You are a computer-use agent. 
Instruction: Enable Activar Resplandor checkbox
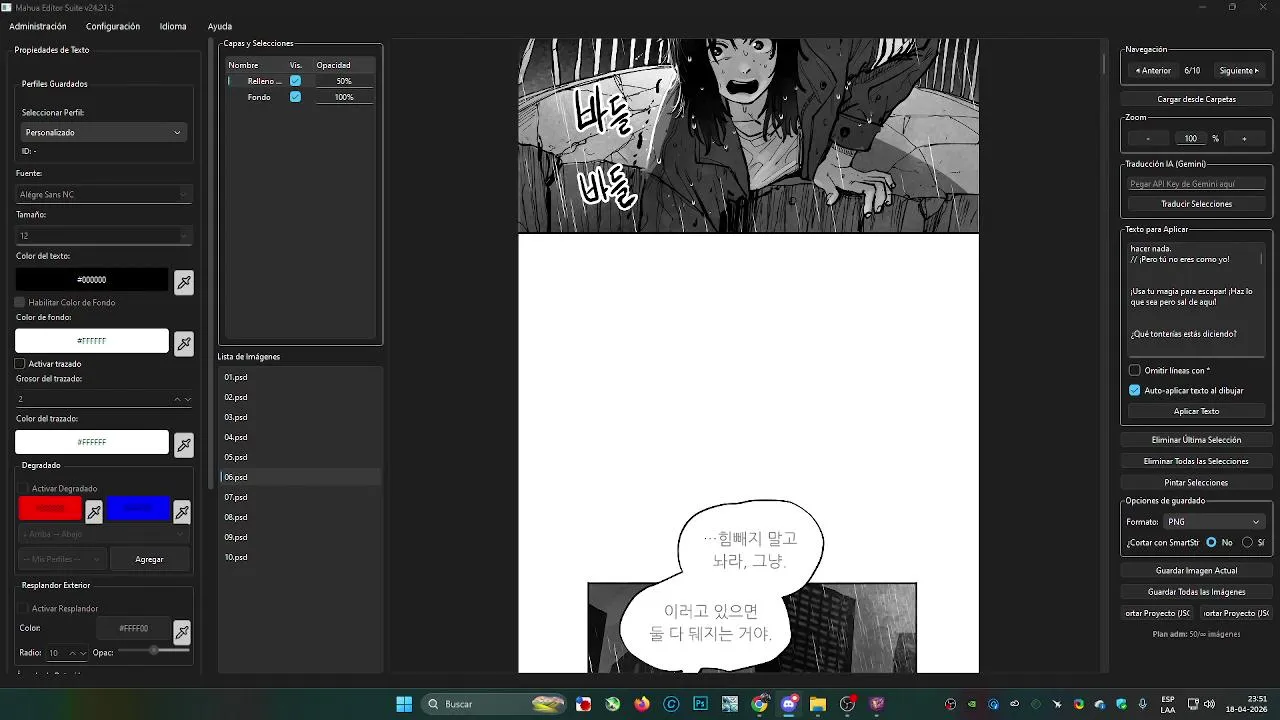[24, 608]
